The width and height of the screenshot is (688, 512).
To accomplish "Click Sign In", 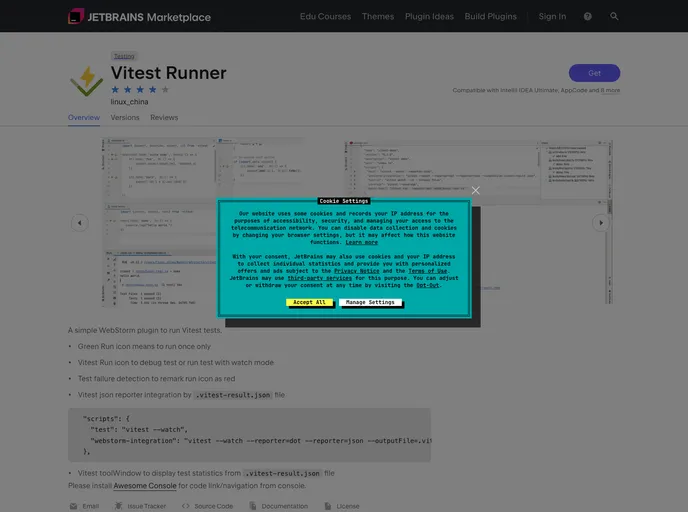I will click(x=552, y=17).
